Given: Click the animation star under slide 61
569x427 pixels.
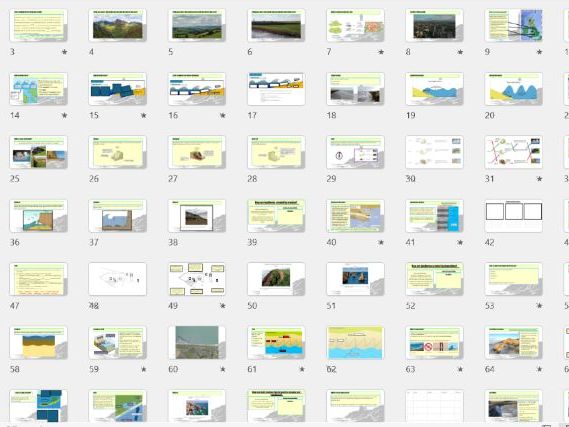Looking at the screenshot, I should [x=302, y=369].
